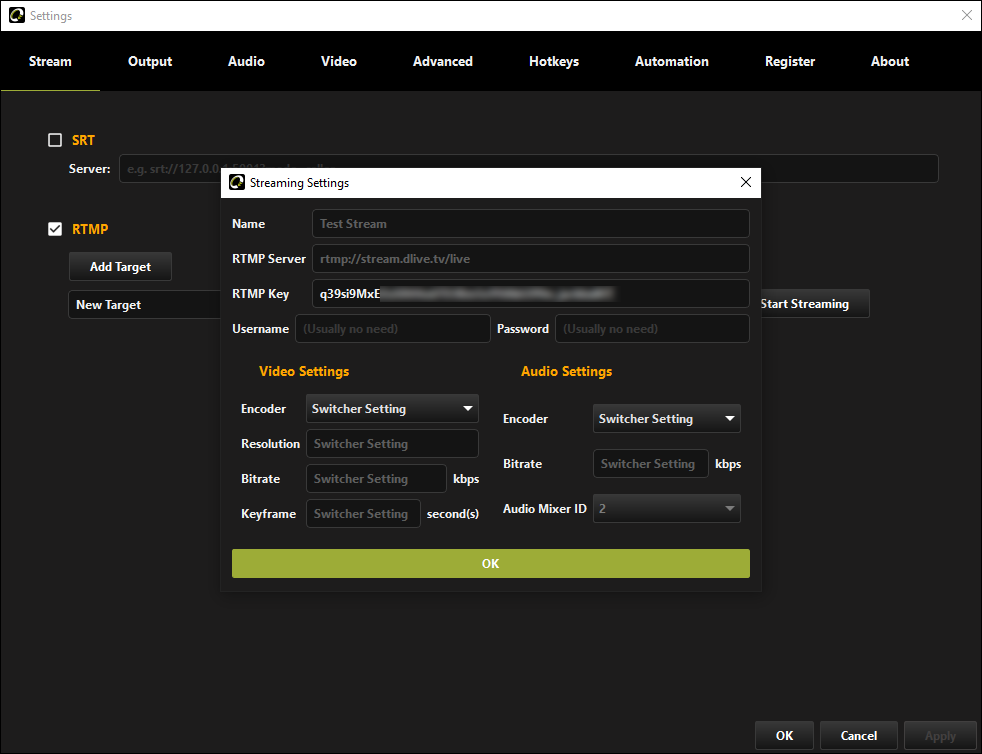Enable the SRT checkbox

point(55,140)
